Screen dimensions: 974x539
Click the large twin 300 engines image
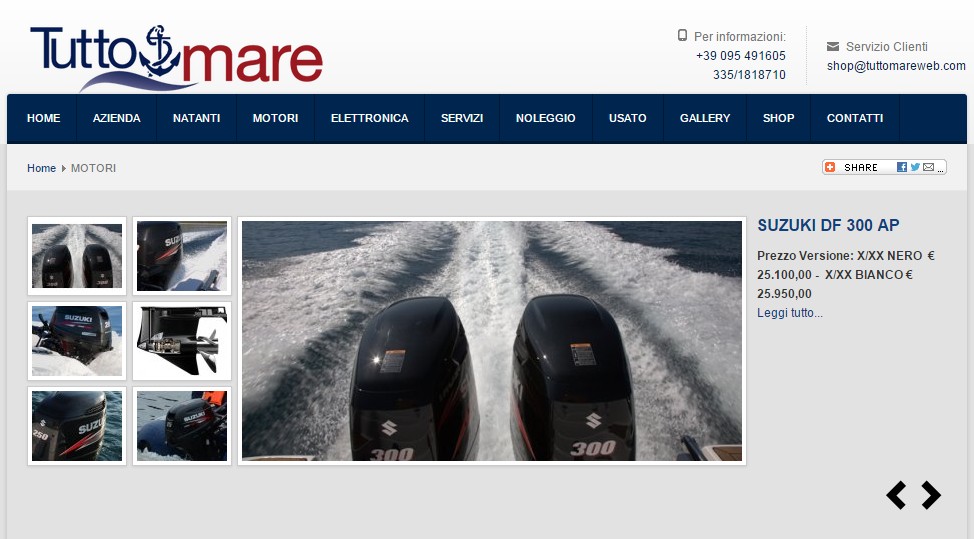tap(492, 341)
